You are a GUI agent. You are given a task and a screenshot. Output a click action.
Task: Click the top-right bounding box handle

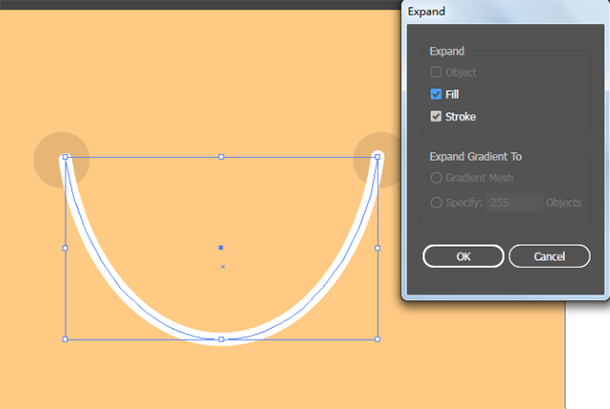tap(377, 157)
